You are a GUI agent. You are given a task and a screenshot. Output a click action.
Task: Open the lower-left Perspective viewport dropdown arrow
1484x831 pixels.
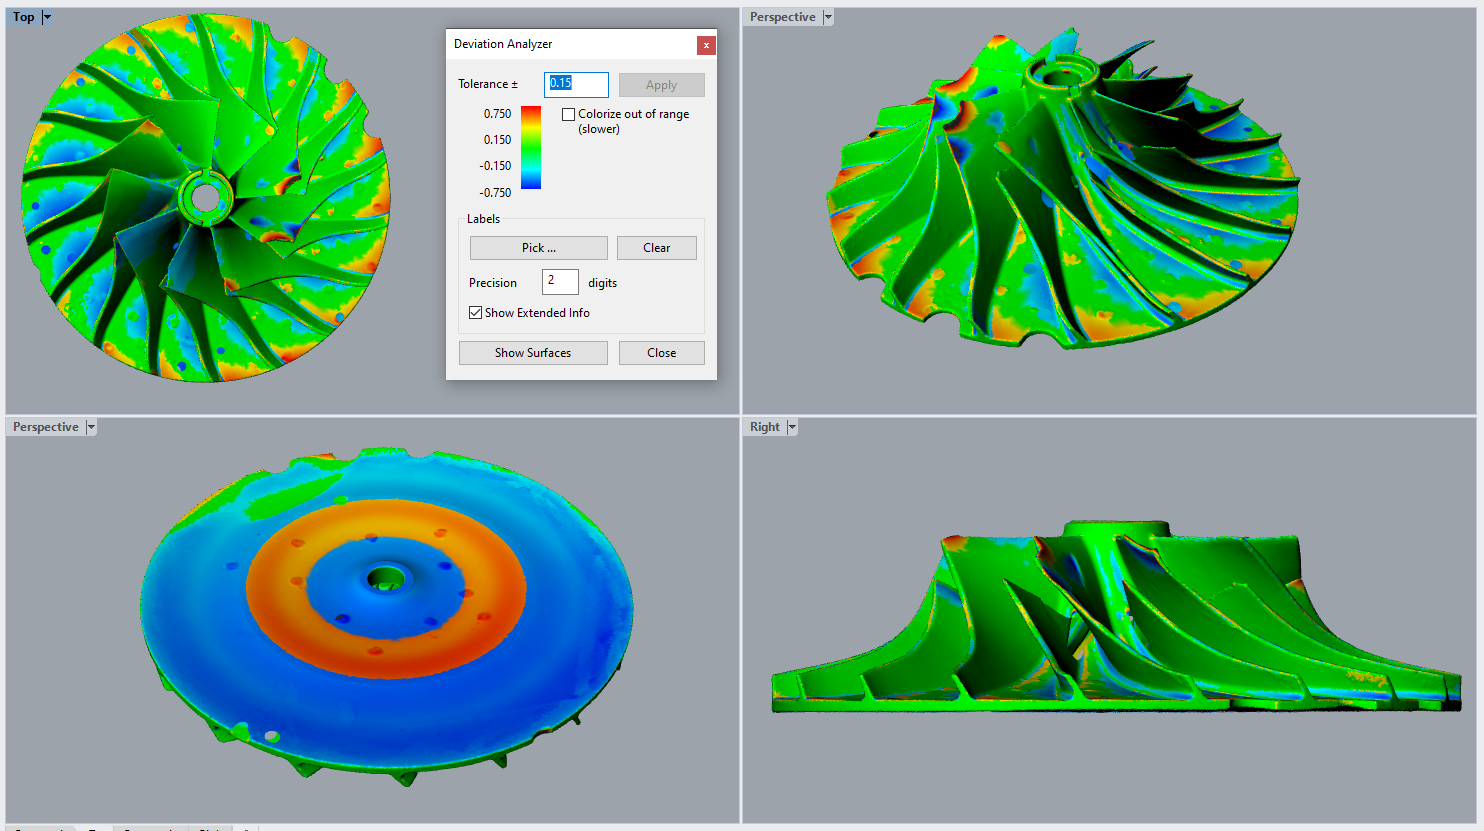click(x=91, y=427)
